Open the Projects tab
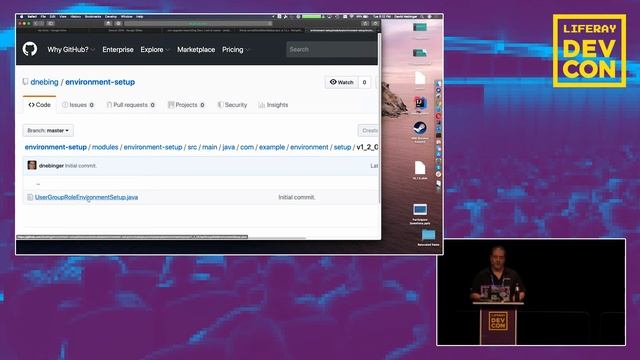Viewport: 640px width, 360px height. pos(186,105)
